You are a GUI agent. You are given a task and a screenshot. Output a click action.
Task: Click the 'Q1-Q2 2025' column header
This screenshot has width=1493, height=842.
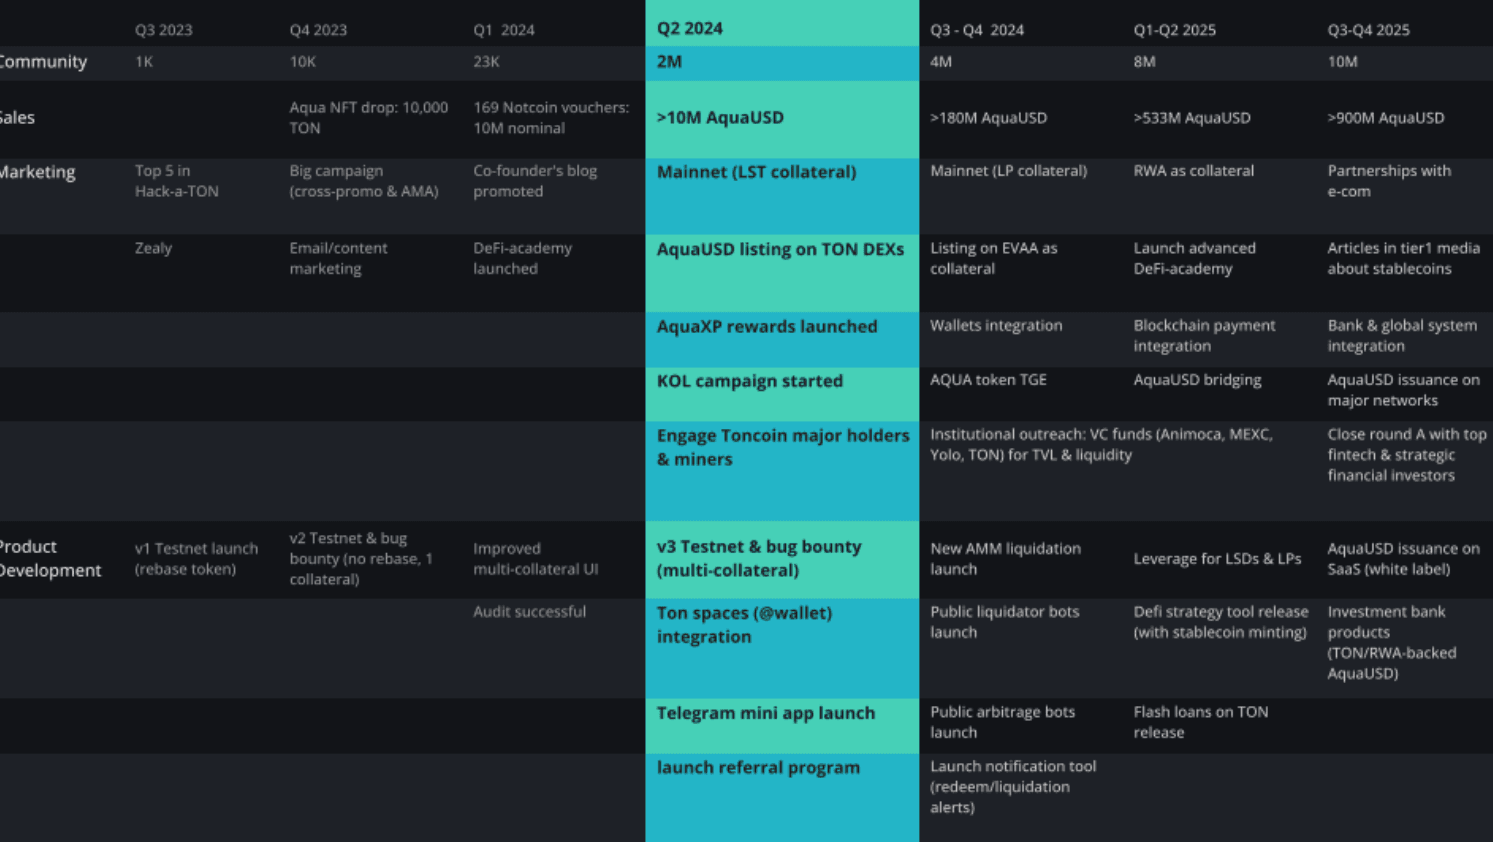click(1175, 30)
